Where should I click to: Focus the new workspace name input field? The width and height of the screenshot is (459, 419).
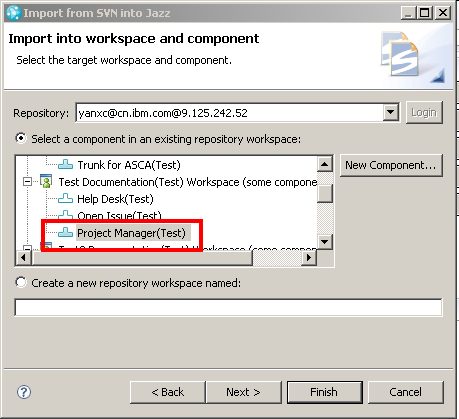[228, 307]
